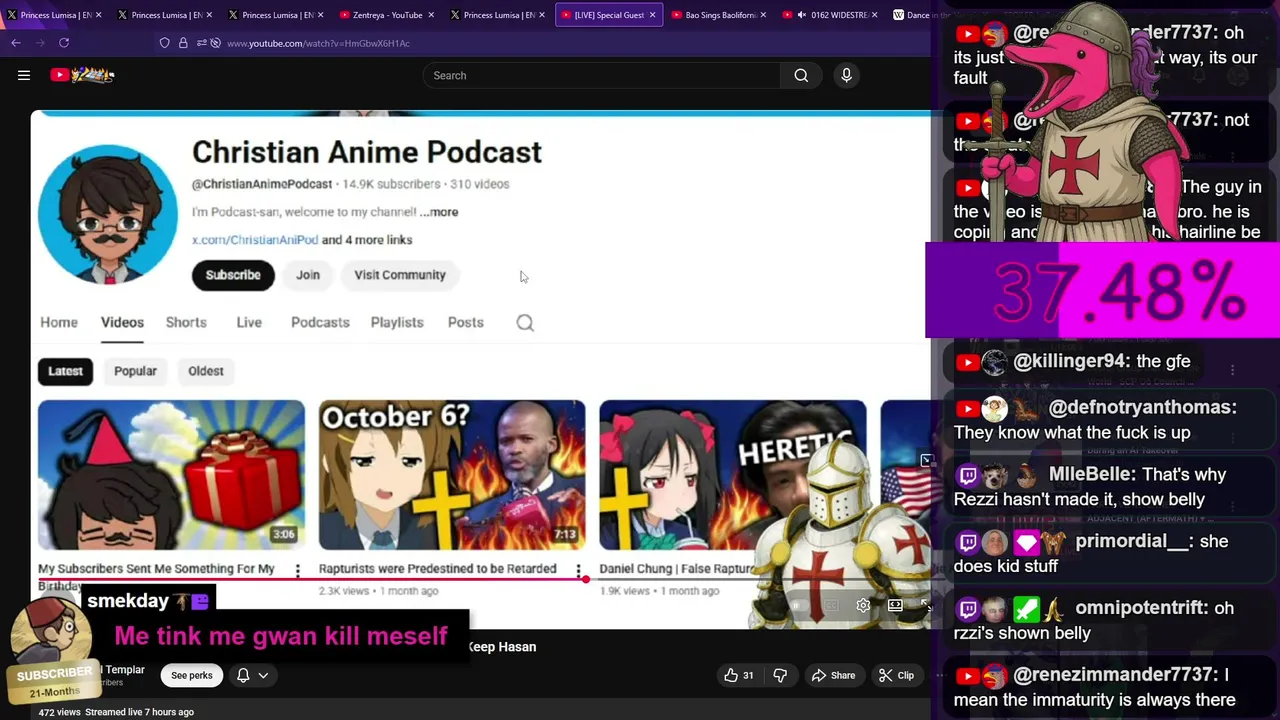Open the channel Live tab
This screenshot has height=720, width=1280.
249,322
